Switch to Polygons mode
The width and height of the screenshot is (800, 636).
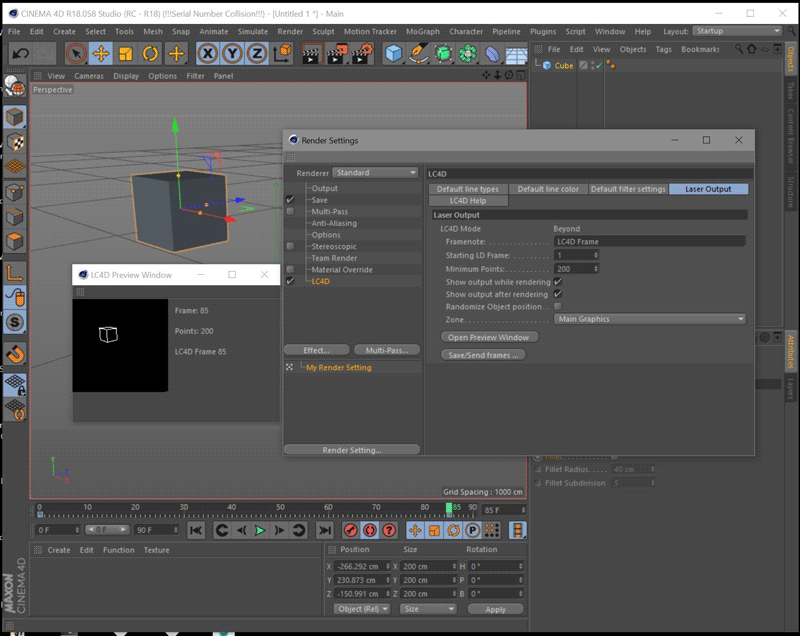click(x=15, y=241)
